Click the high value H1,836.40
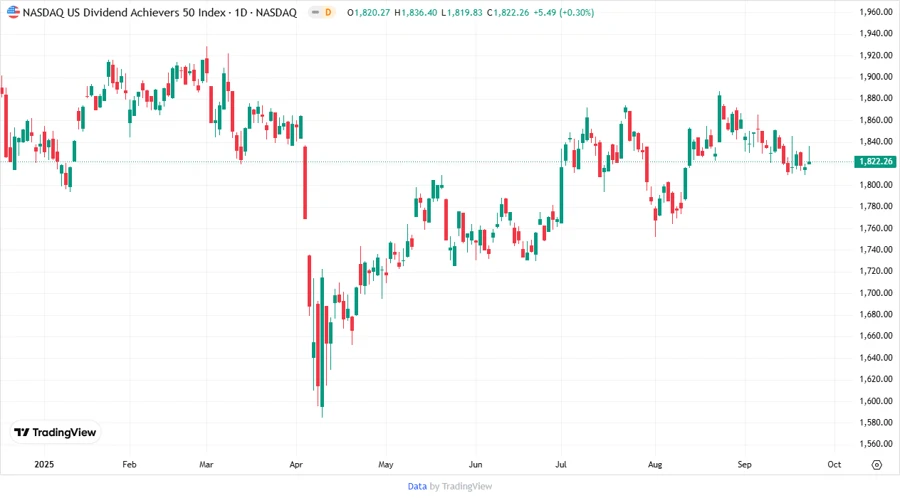The image size is (900, 498). coord(416,12)
